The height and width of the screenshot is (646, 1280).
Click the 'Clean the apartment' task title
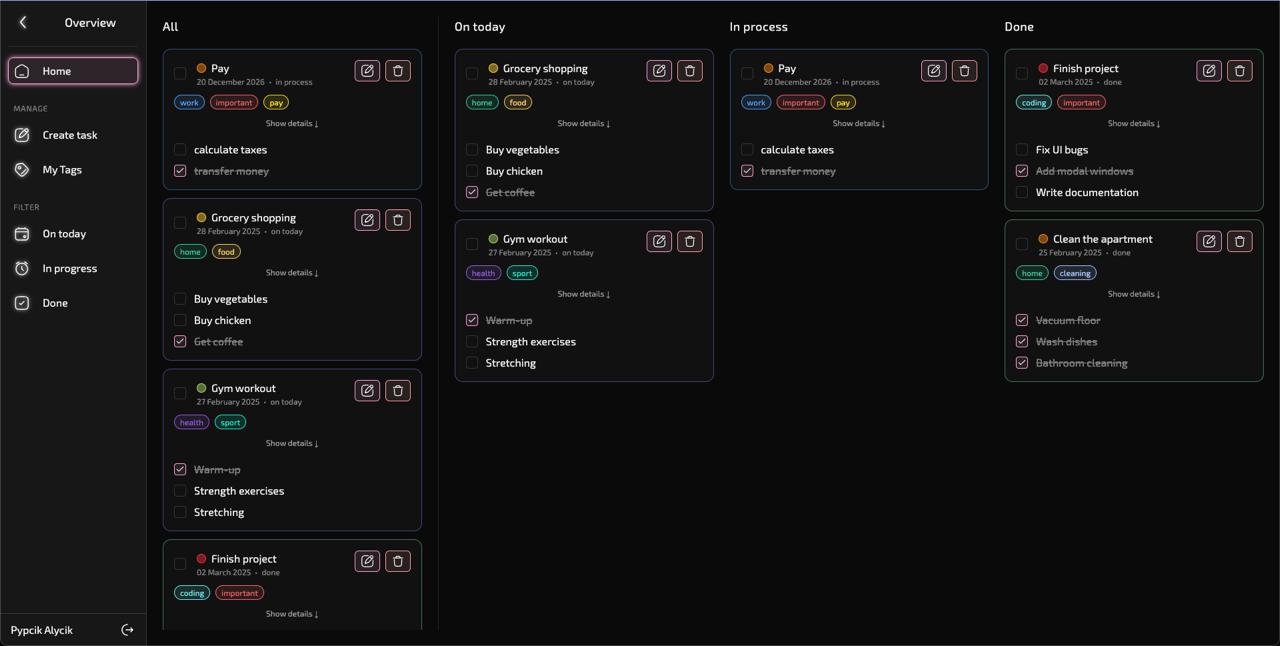pos(1103,239)
